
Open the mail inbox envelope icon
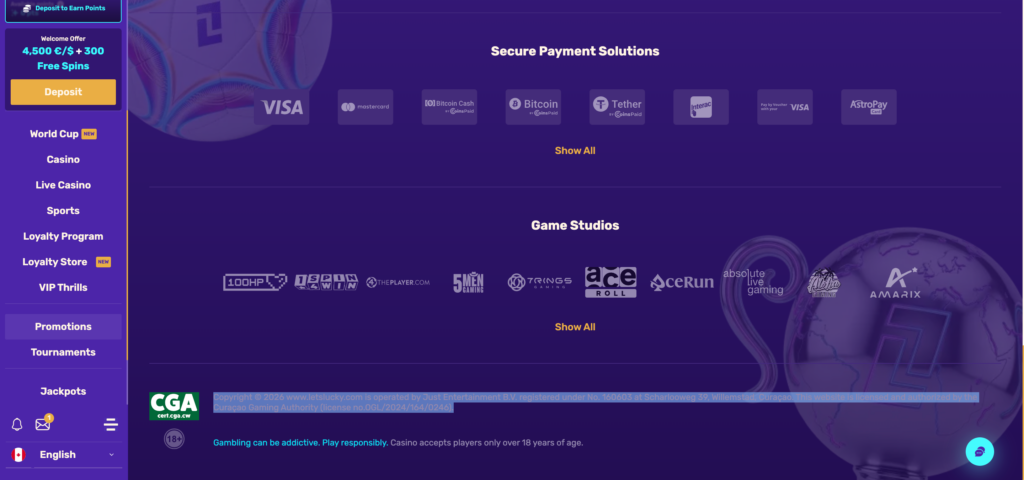43,423
